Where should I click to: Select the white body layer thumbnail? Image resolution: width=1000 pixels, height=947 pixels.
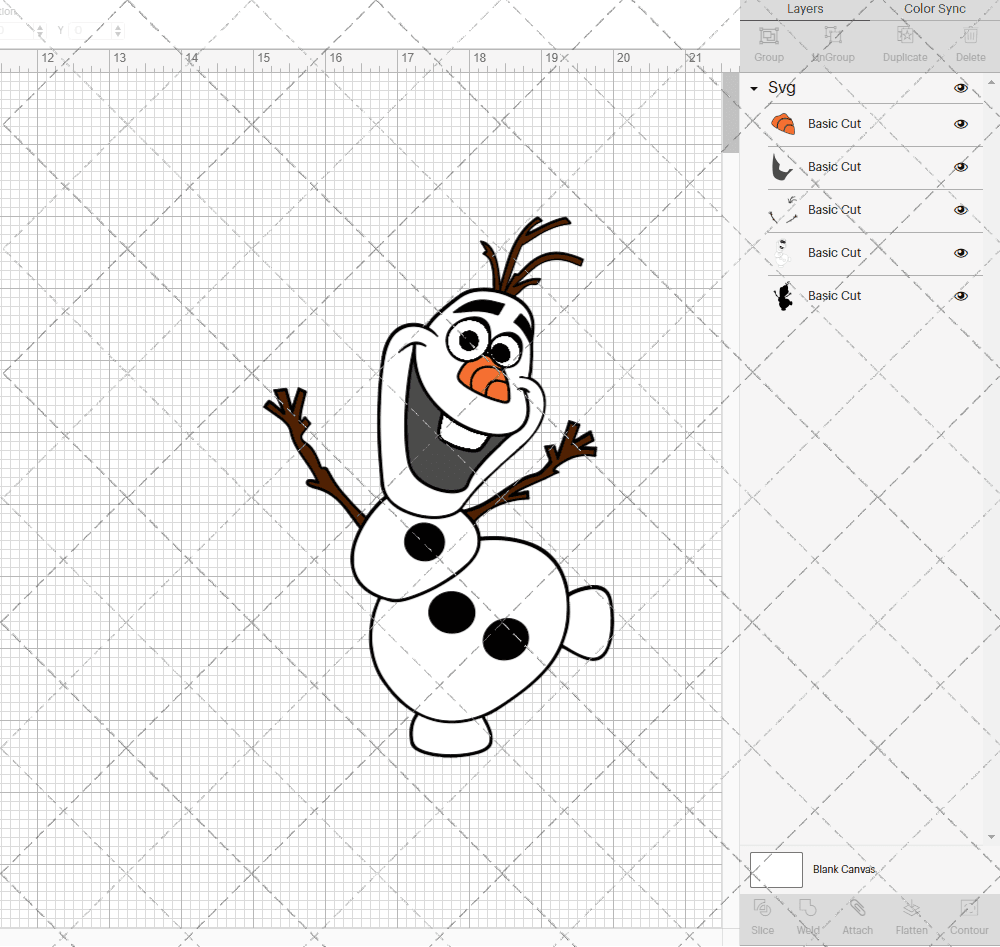click(x=783, y=253)
